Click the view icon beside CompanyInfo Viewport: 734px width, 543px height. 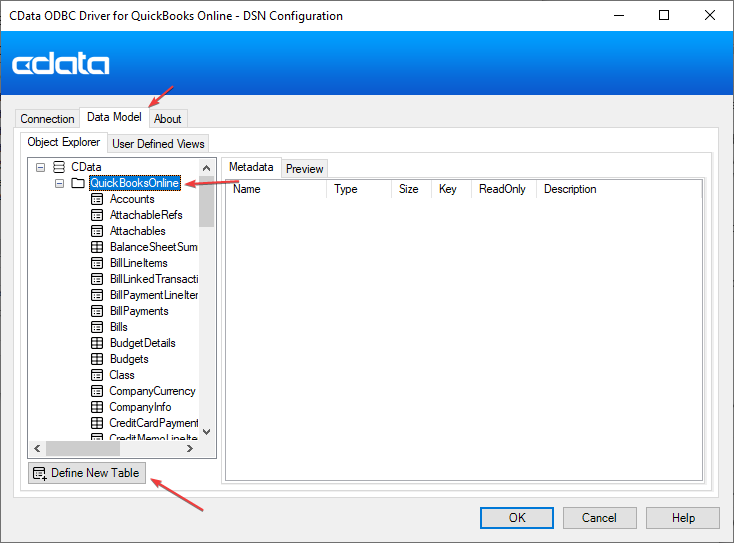tap(97, 407)
